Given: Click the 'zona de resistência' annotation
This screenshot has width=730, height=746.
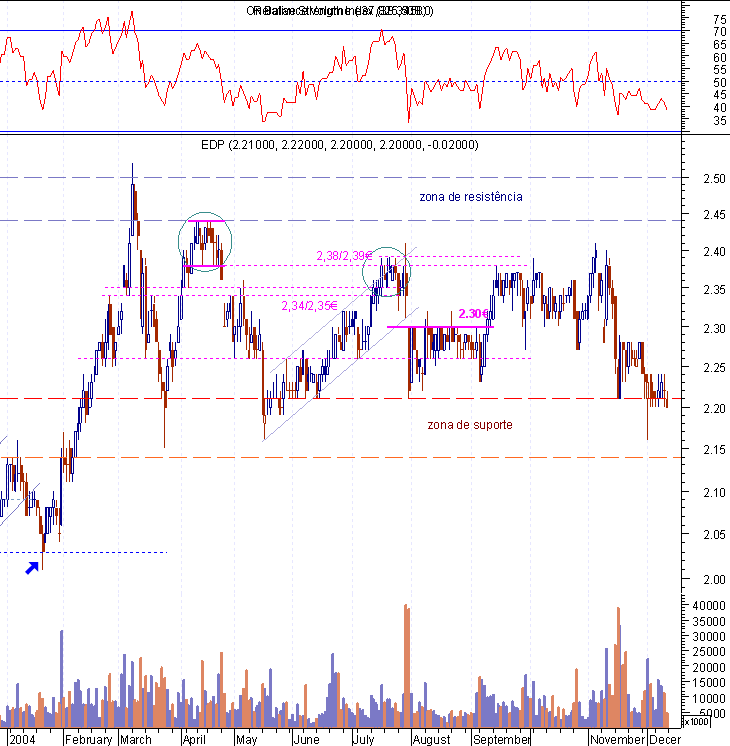Looking at the screenshot, I should coord(471,196).
